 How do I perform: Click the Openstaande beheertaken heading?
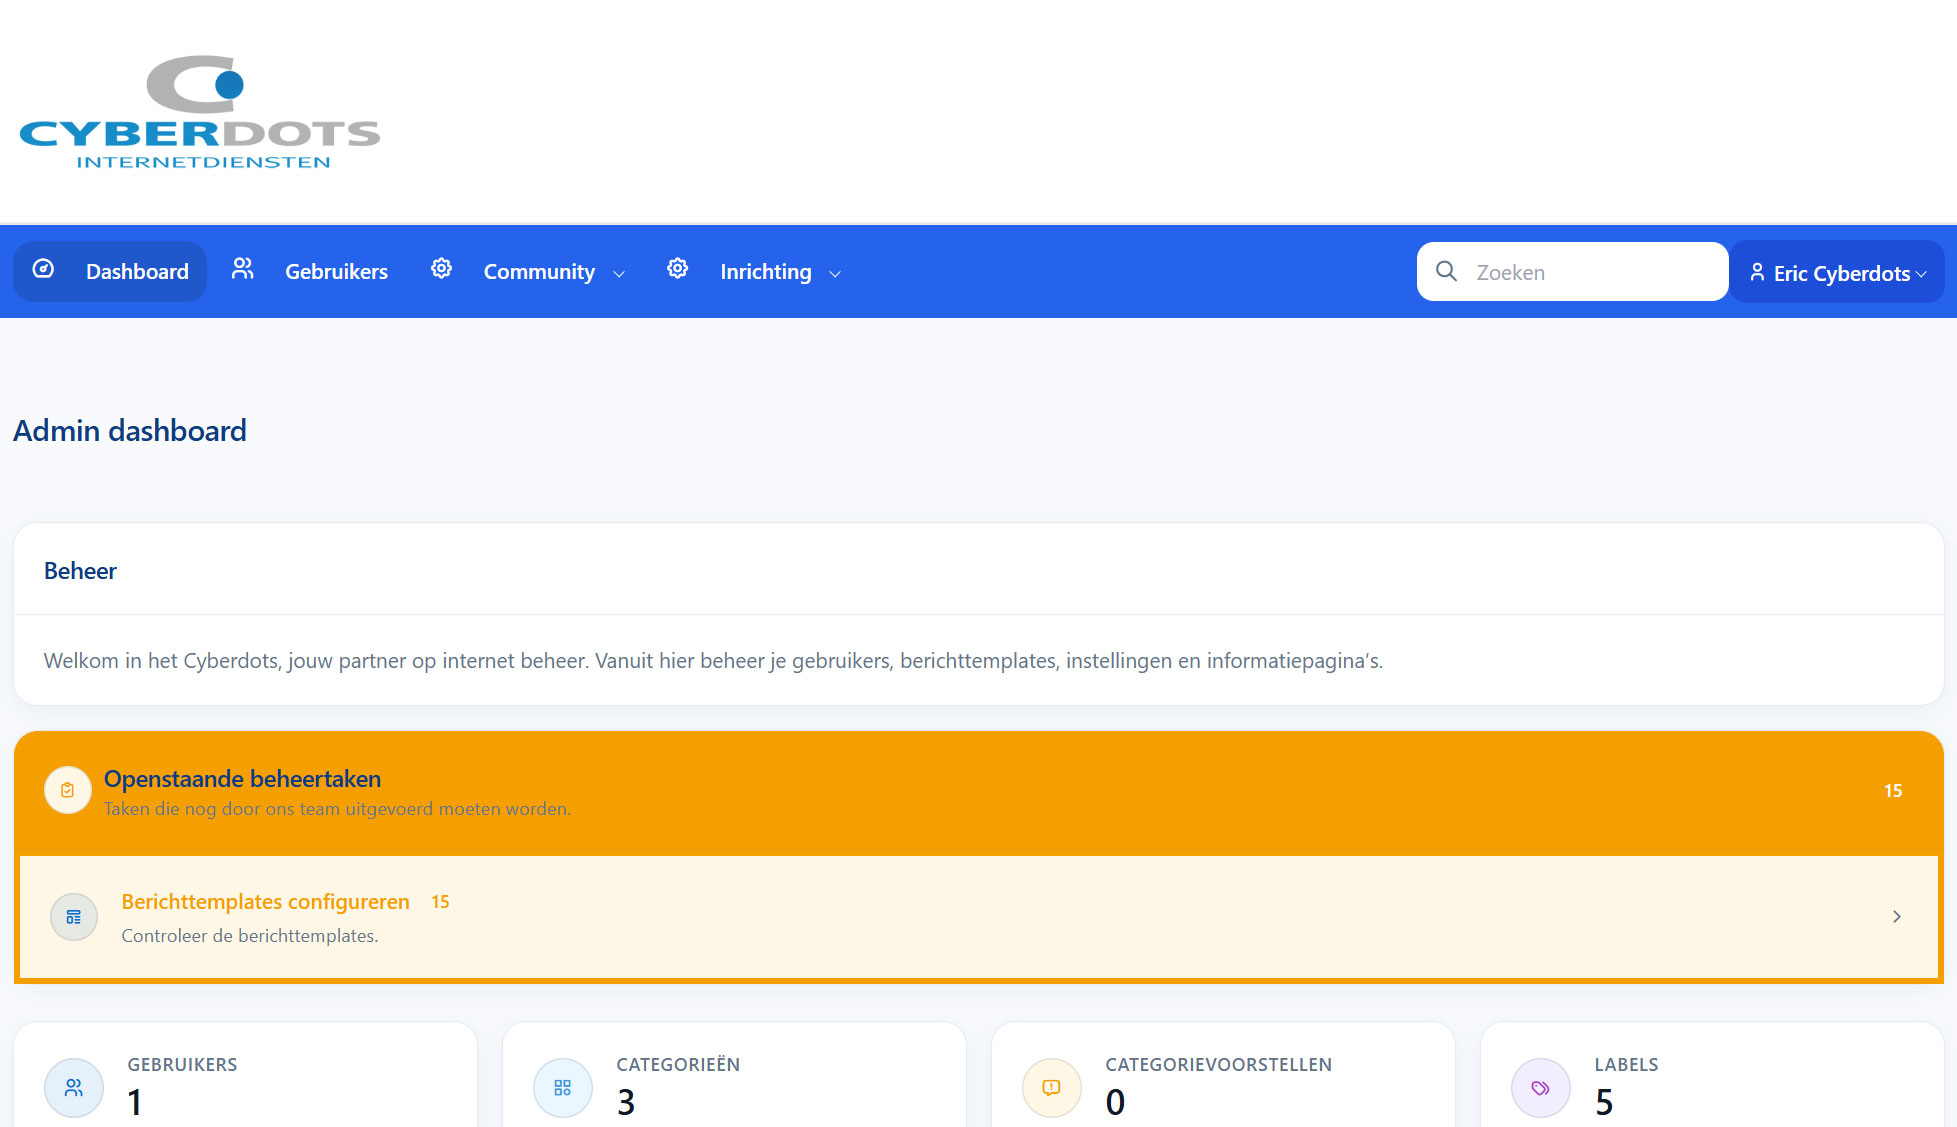pyautogui.click(x=242, y=779)
